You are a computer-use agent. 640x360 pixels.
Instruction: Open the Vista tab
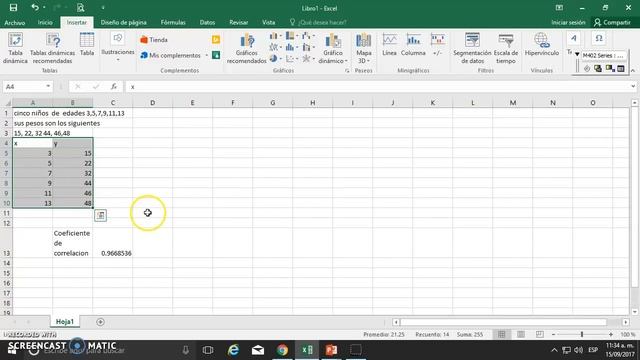coord(269,22)
